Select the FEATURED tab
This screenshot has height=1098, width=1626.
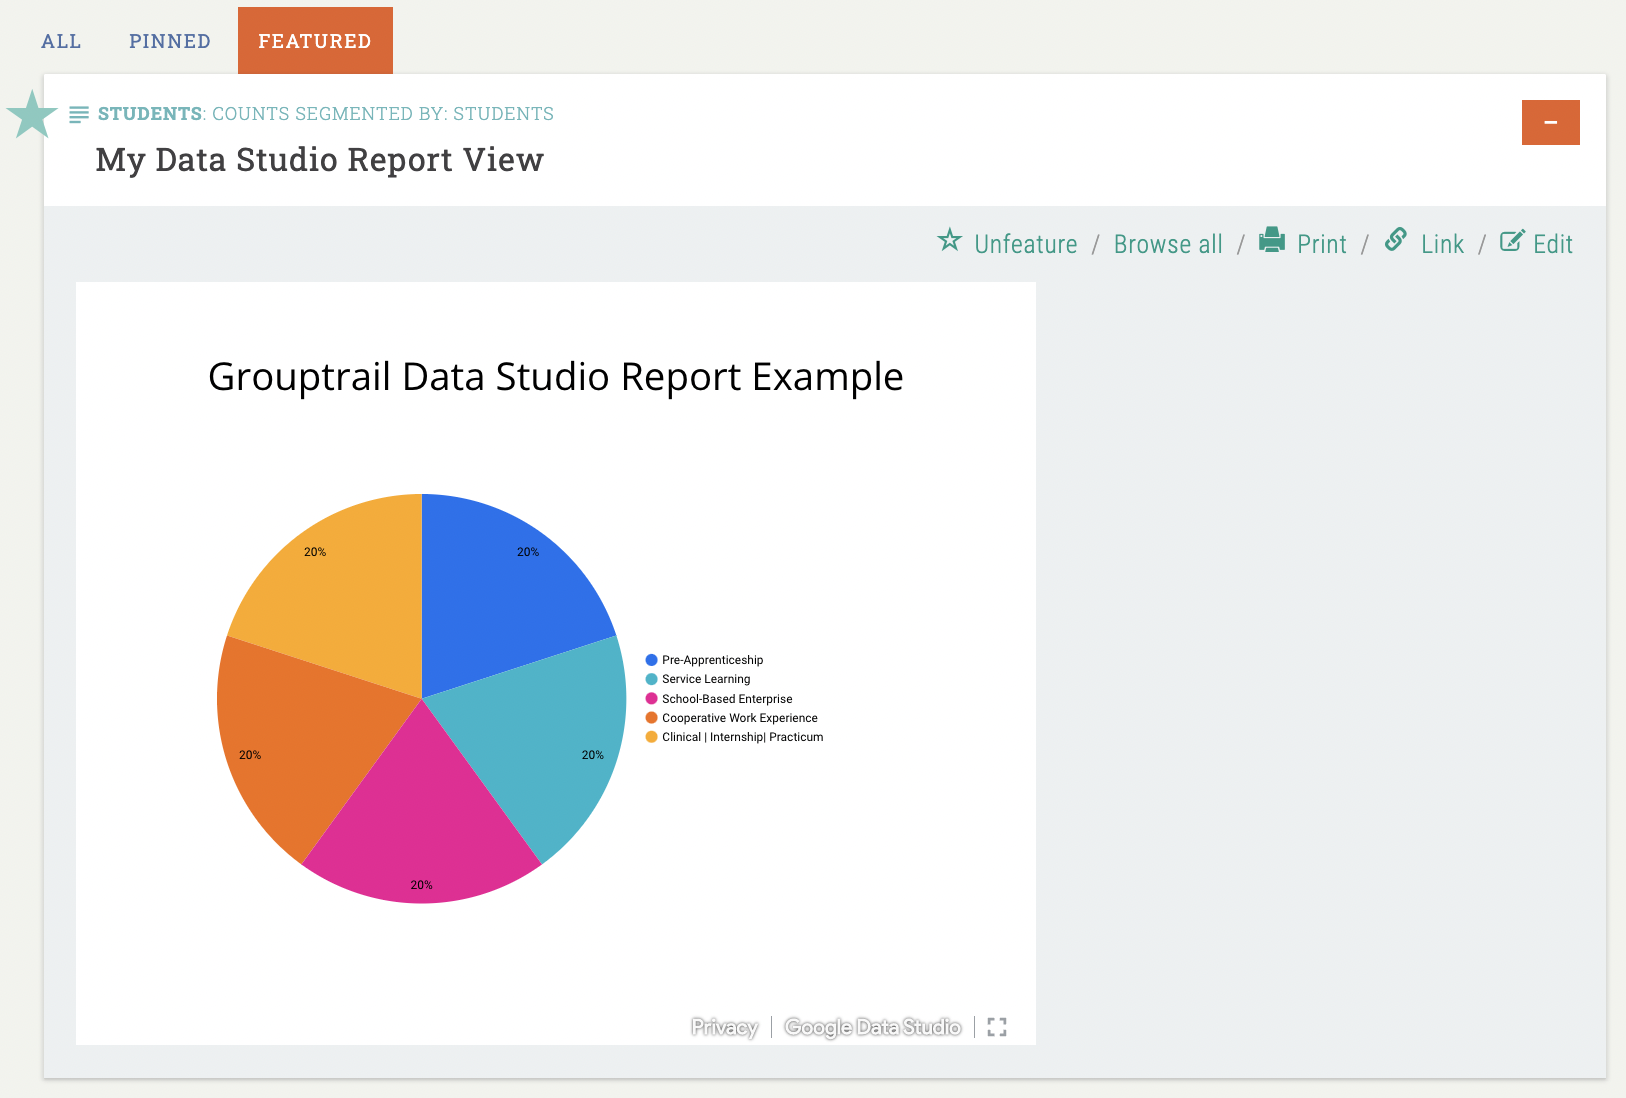(315, 41)
